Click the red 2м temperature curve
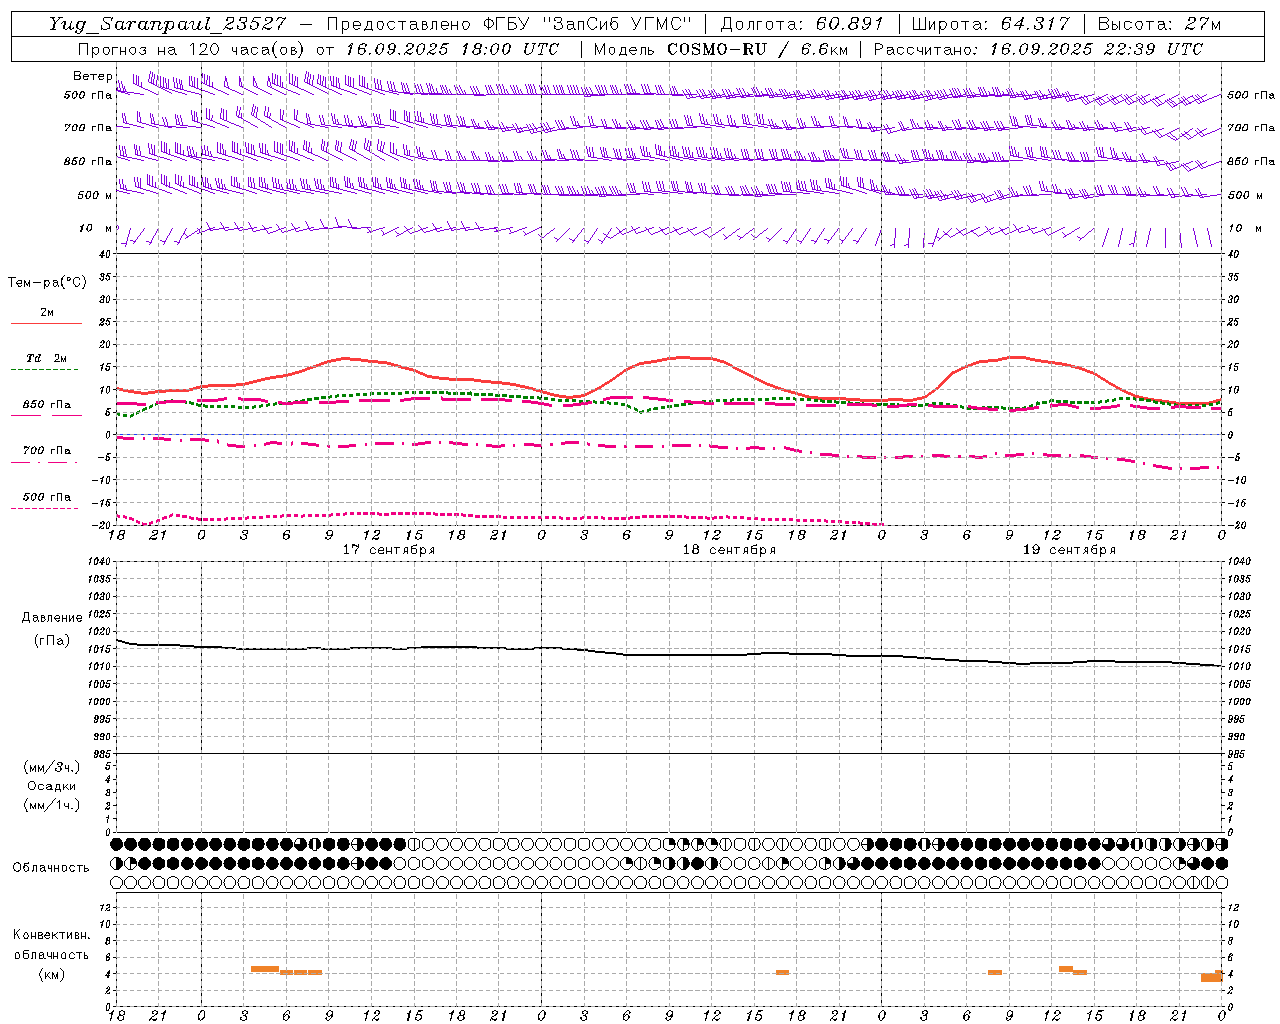The width and height of the screenshot is (1280, 1024). 669,358
